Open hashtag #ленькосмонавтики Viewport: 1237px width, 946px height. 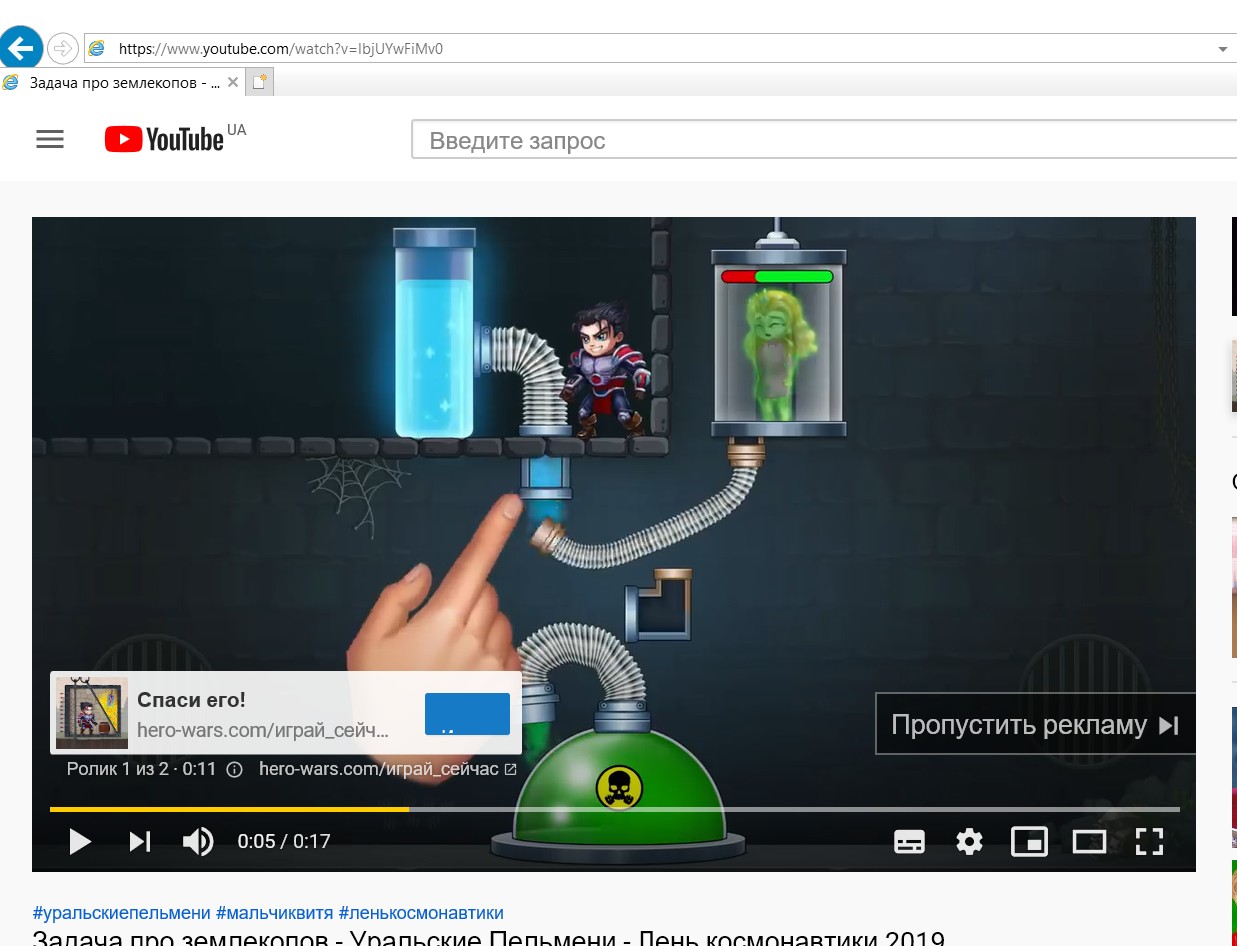pyautogui.click(x=421, y=912)
